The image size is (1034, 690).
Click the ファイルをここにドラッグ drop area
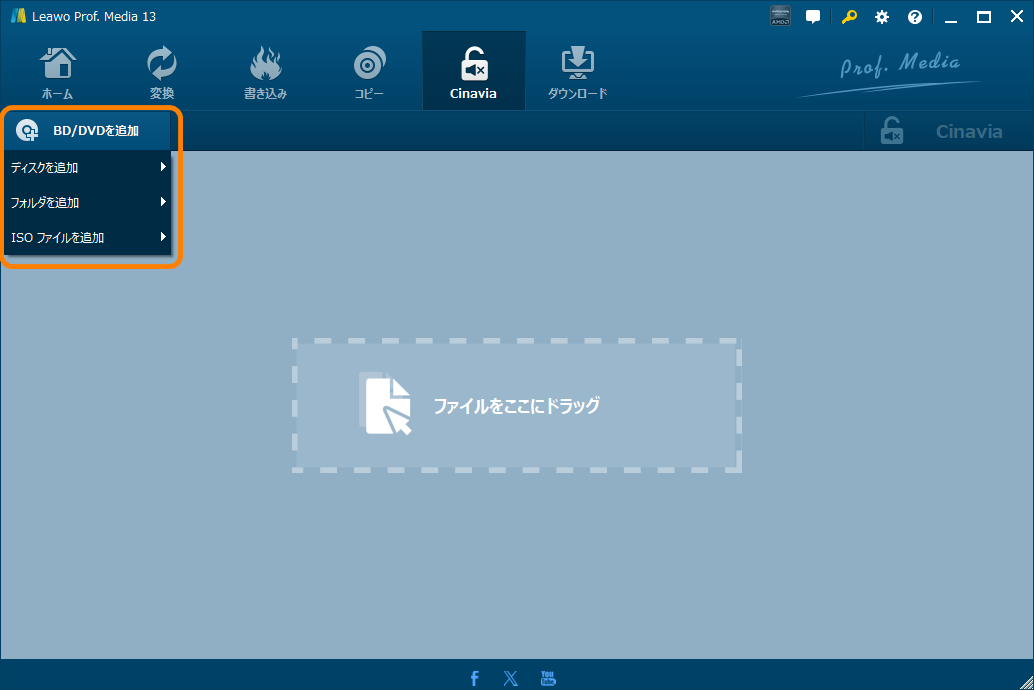click(517, 405)
